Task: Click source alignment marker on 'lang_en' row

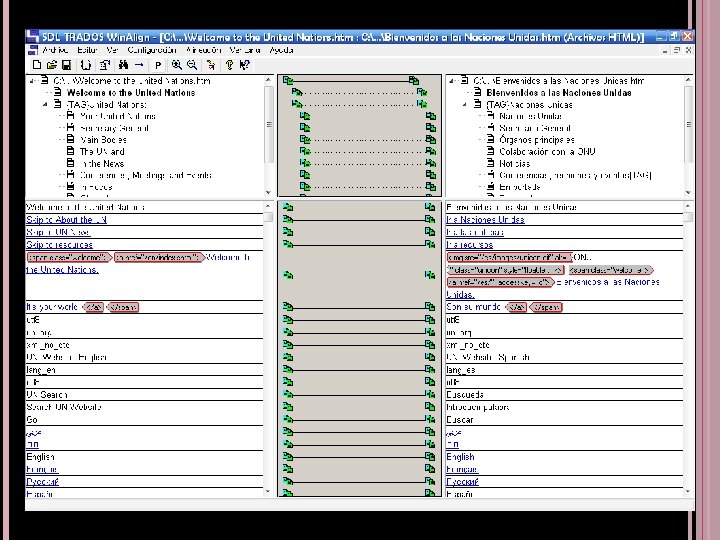Action: (x=288, y=369)
